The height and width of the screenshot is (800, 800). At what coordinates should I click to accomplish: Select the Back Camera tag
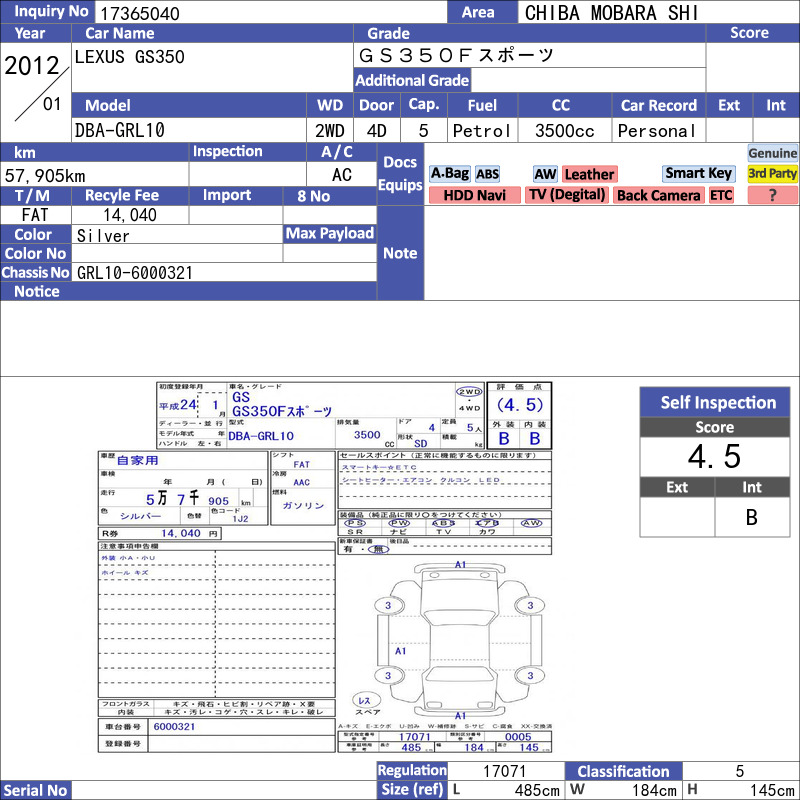pyautogui.click(x=658, y=195)
